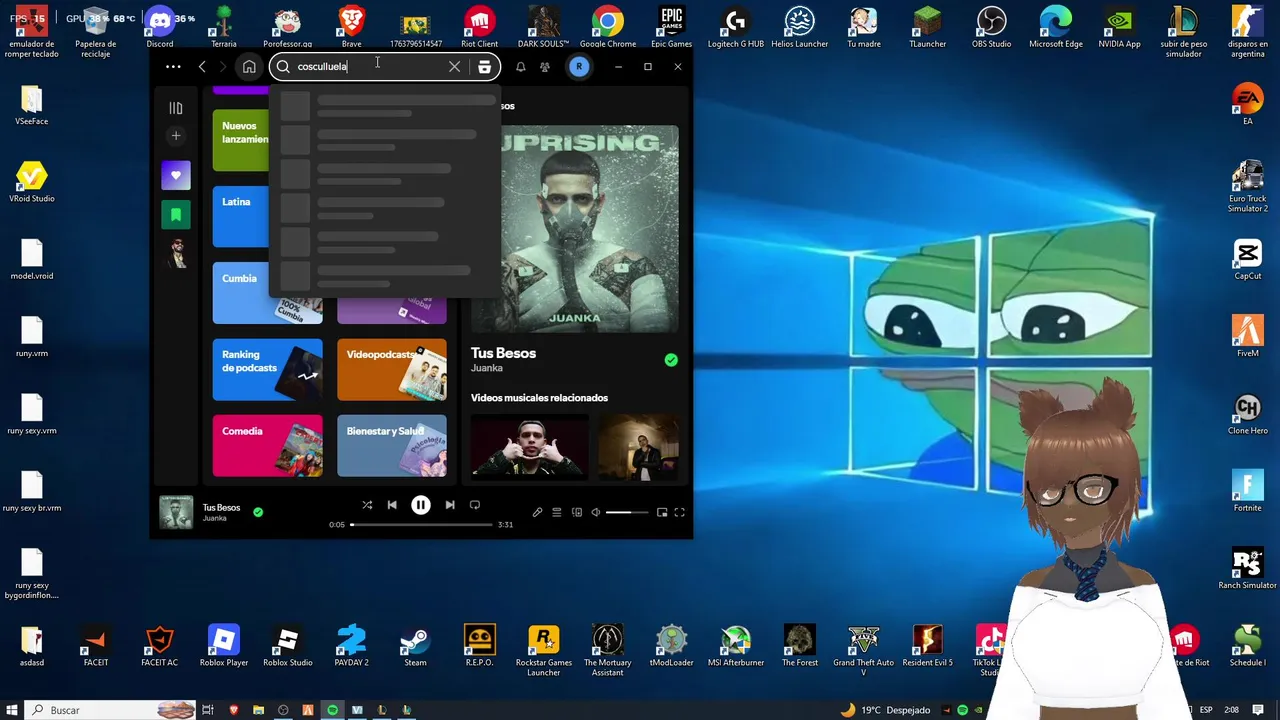Clear the Spotify search field
The height and width of the screenshot is (720, 1280).
455,67
